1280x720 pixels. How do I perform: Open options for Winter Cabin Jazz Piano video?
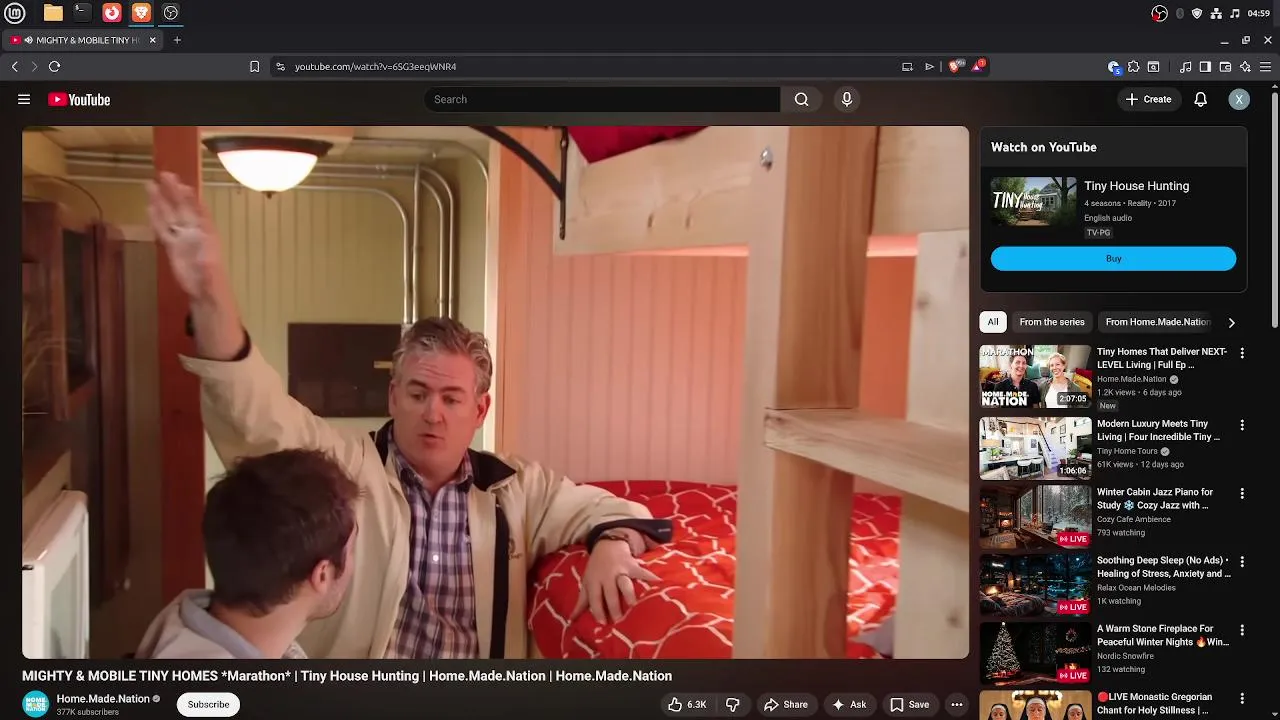pyautogui.click(x=1242, y=493)
